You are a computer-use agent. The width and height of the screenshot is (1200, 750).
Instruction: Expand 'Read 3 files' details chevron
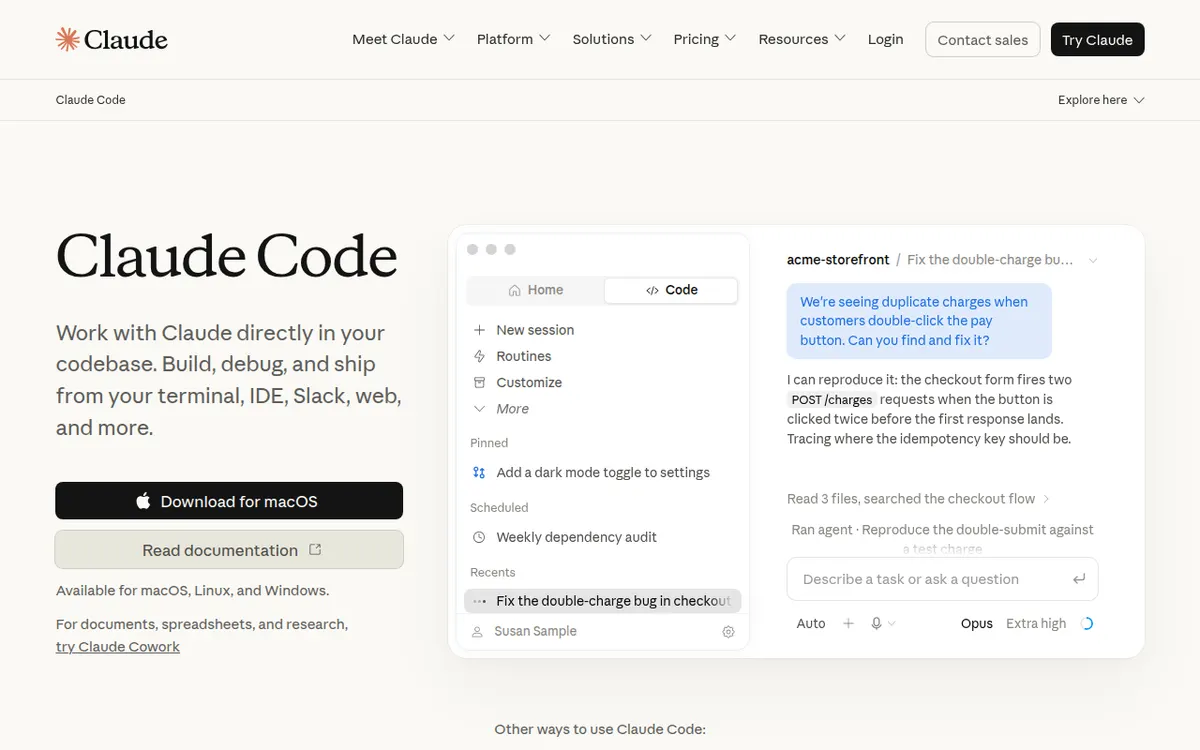(1046, 499)
